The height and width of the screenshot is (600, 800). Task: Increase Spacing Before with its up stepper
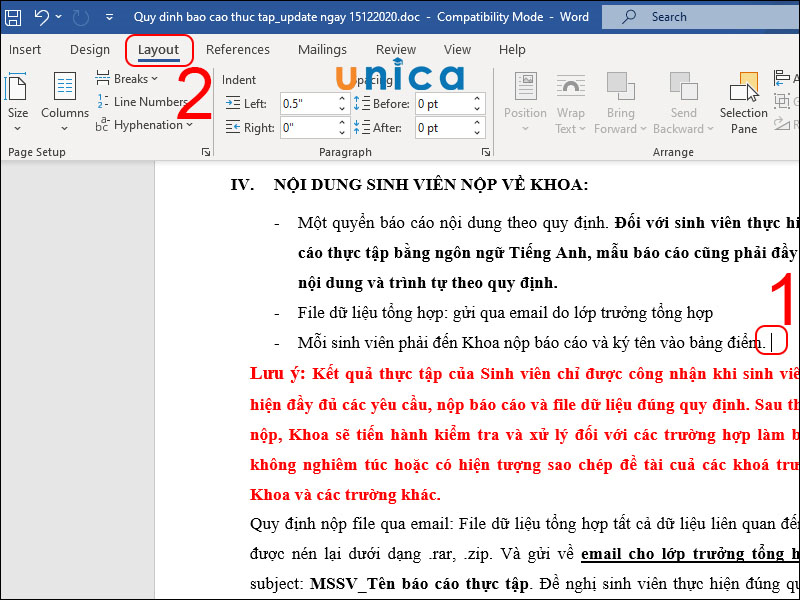(477, 98)
